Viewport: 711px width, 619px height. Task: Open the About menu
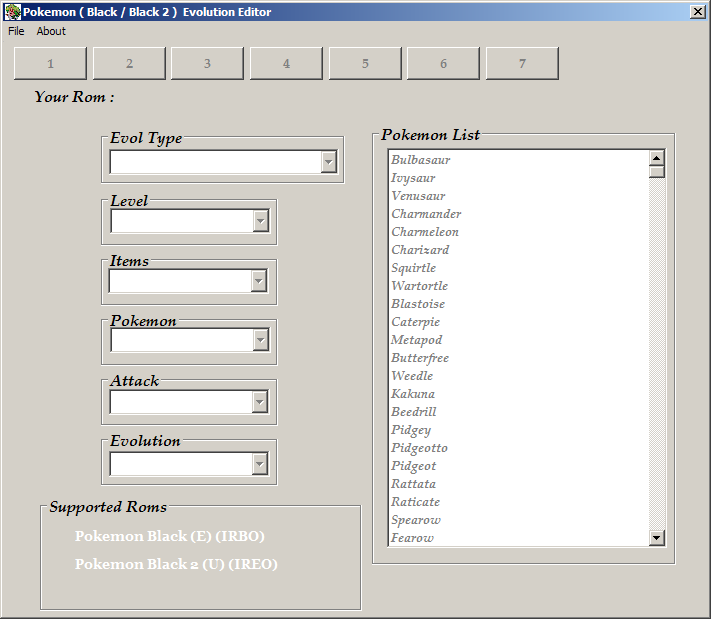pyautogui.click(x=51, y=31)
